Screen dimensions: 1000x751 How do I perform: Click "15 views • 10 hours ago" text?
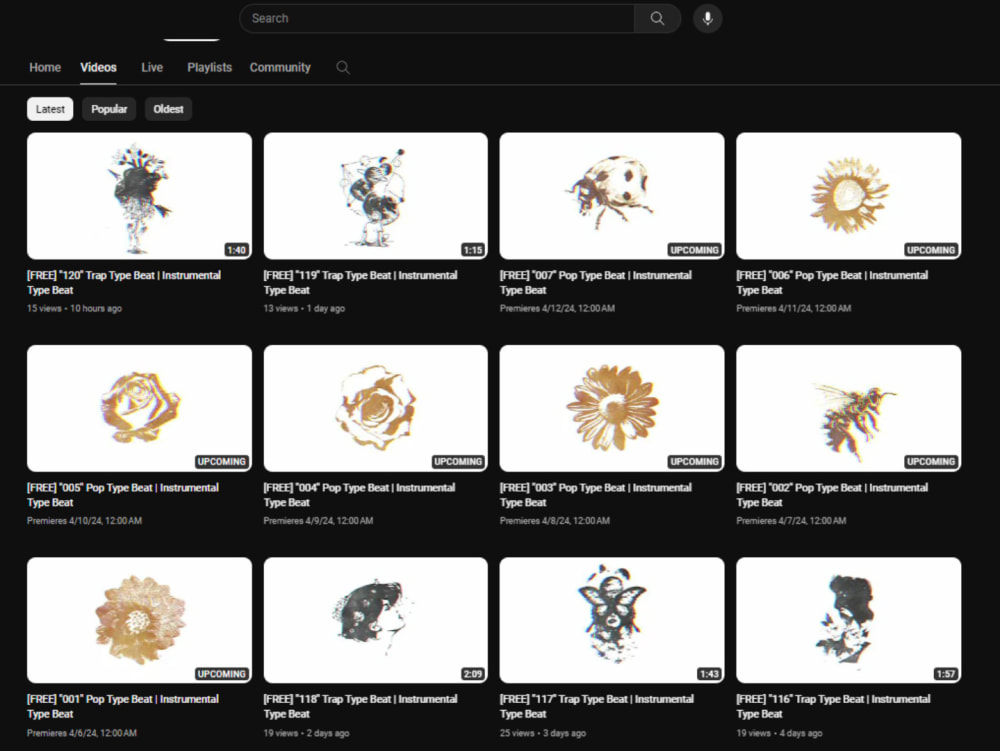point(74,309)
